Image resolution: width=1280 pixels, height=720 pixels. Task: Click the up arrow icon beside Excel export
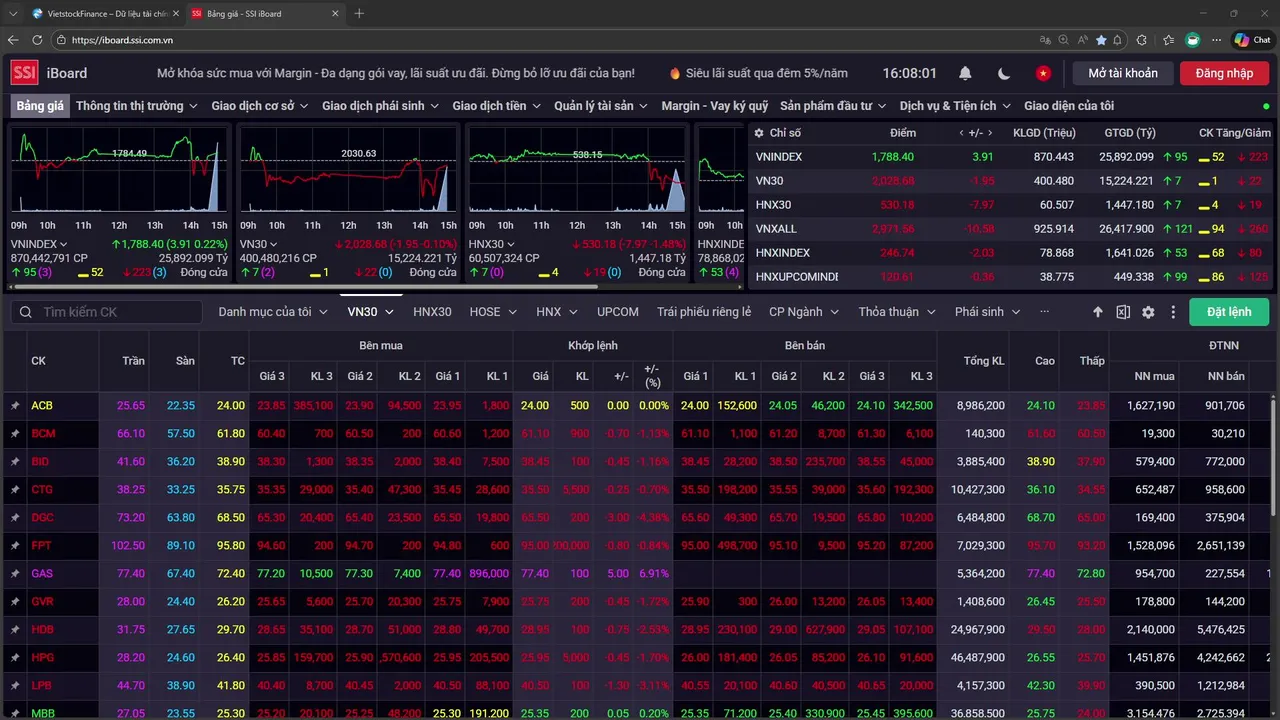pyautogui.click(x=1098, y=312)
